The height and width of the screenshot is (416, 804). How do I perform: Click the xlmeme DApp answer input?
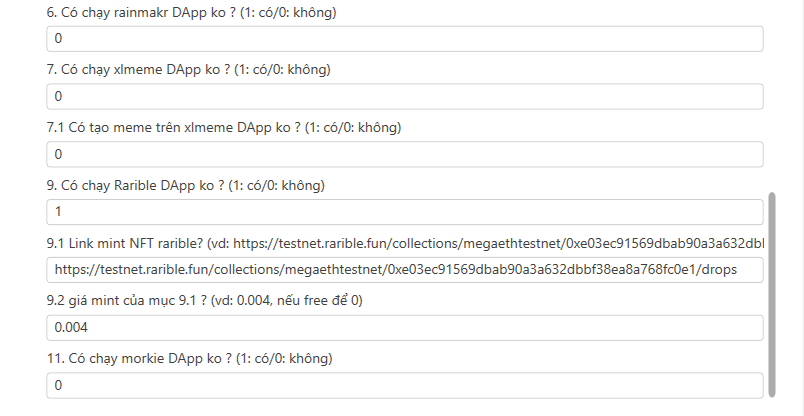tap(405, 96)
